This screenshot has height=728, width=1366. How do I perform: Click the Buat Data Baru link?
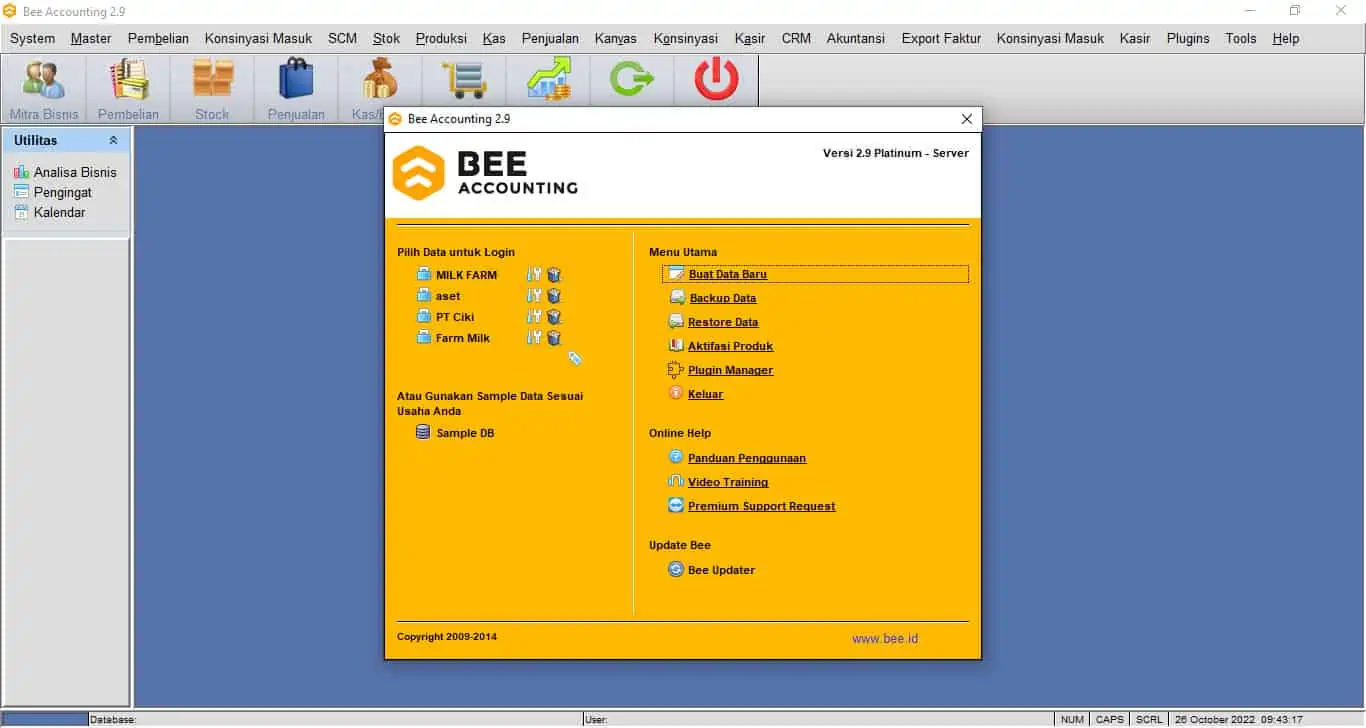(728, 274)
